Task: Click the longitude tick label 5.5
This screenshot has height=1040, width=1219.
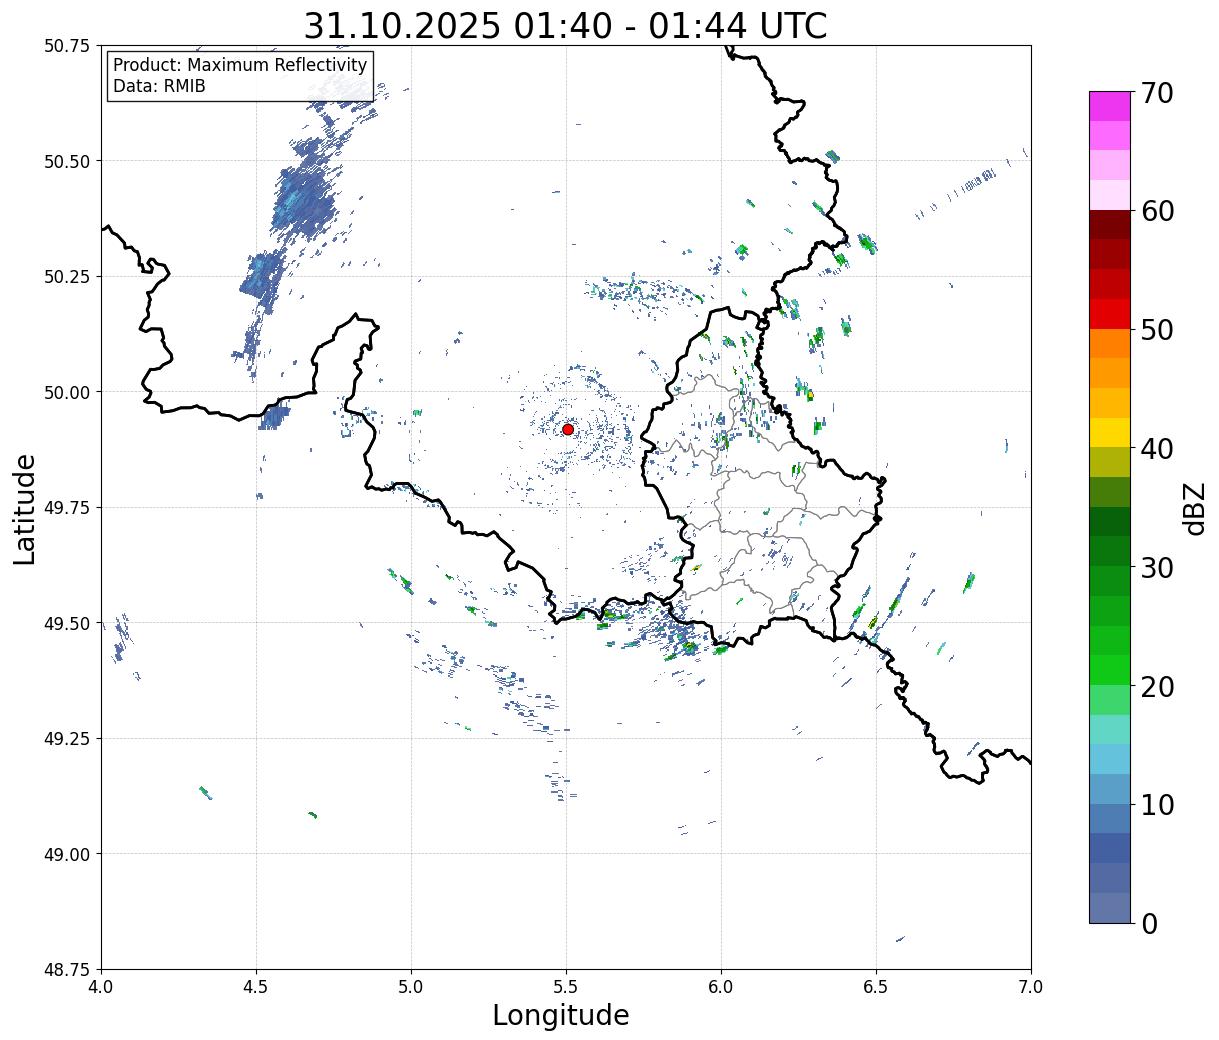Action: [566, 987]
